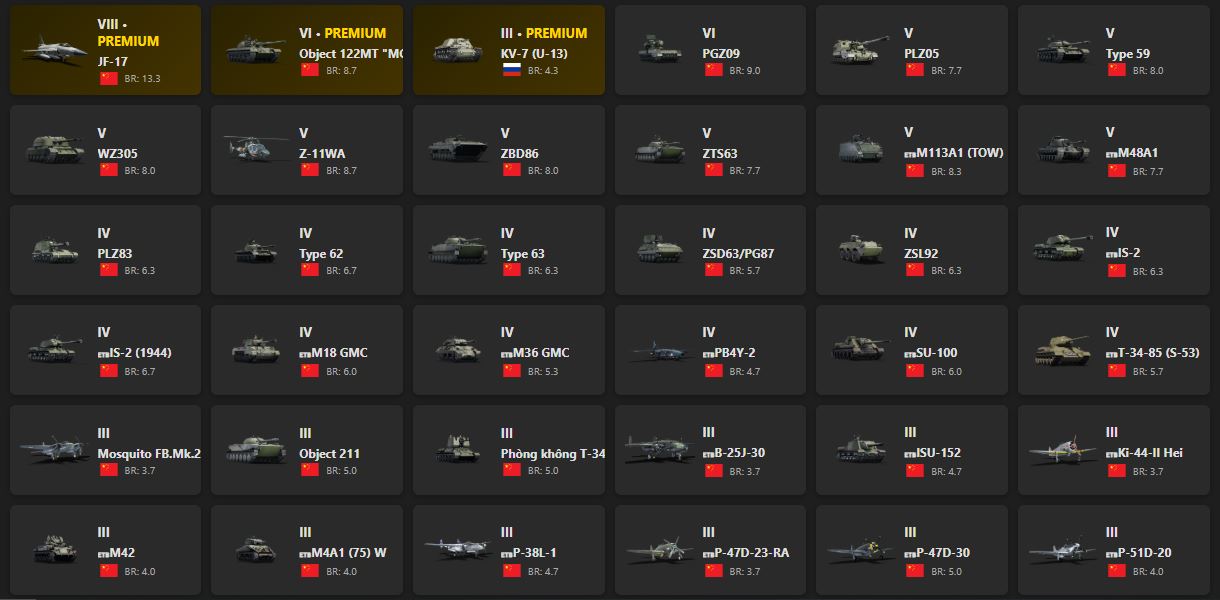Select the ZSL92 wheeled vehicle icon

(861, 249)
